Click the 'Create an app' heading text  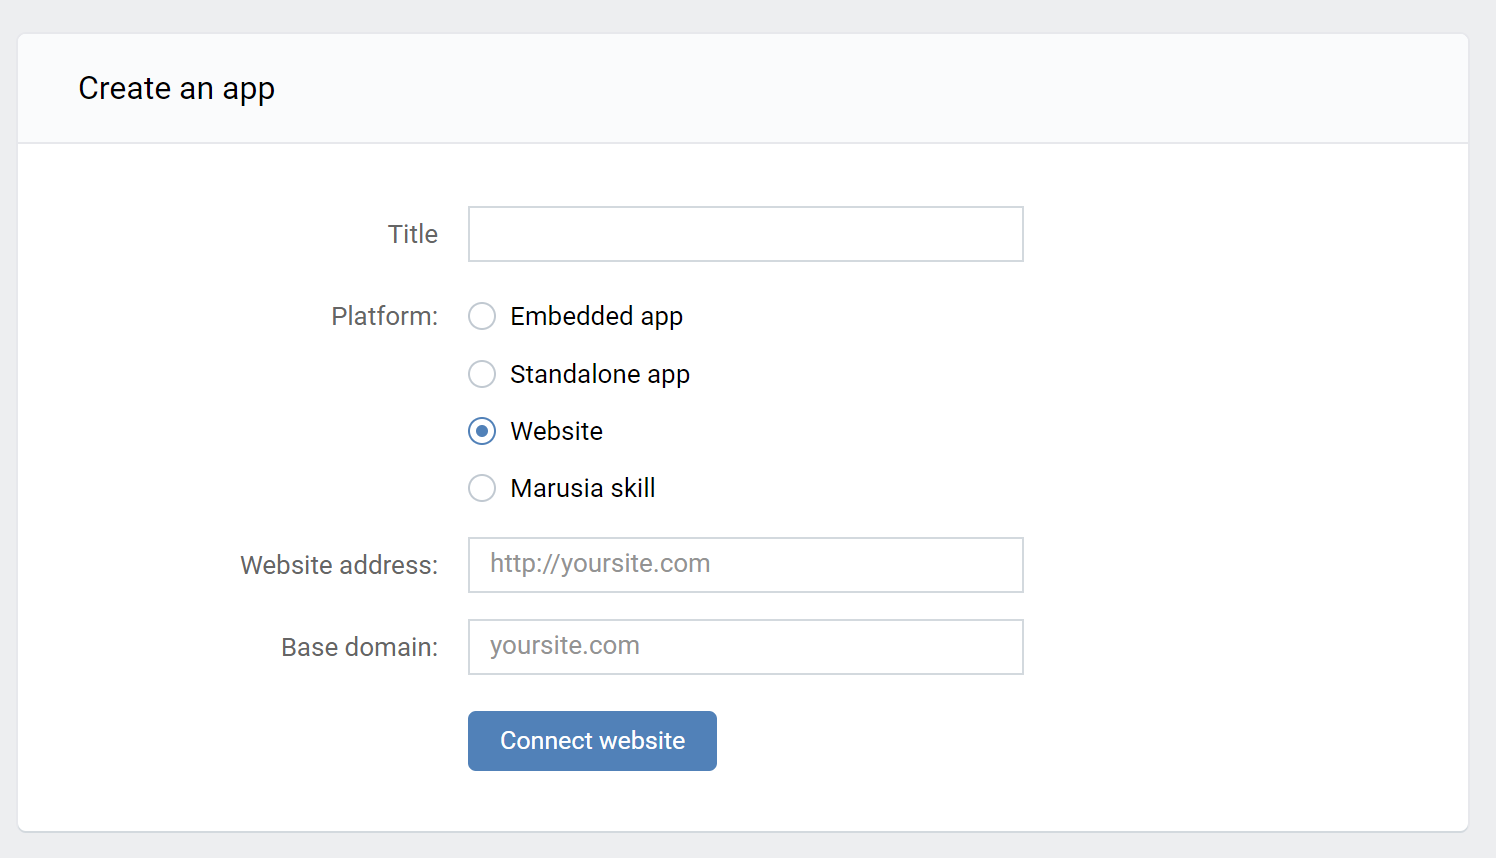tap(176, 88)
